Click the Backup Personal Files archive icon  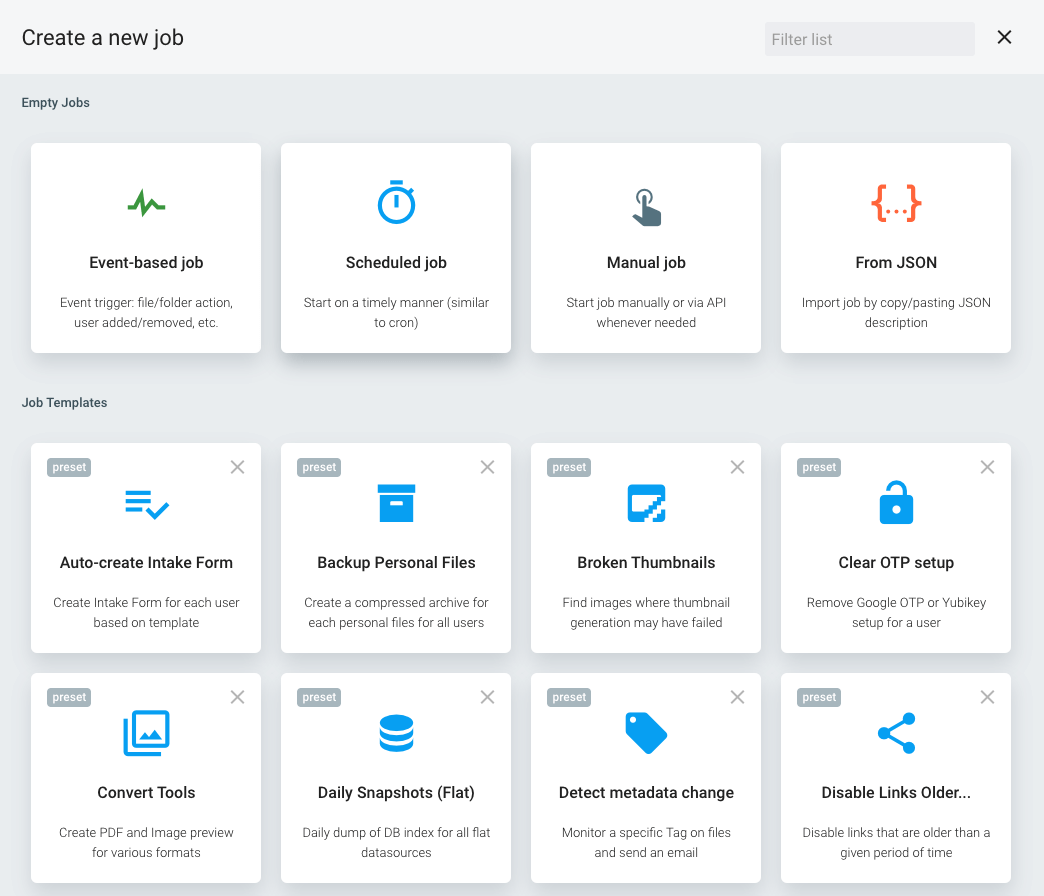[396, 503]
